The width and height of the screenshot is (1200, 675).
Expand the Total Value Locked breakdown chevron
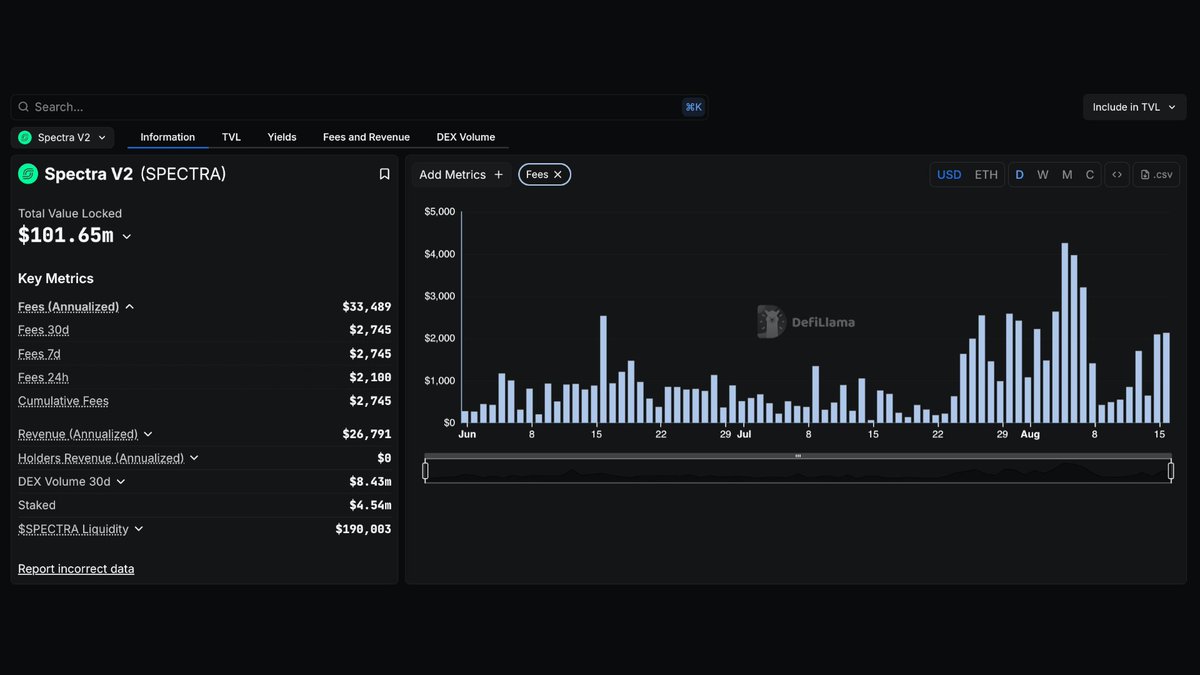[126, 237]
